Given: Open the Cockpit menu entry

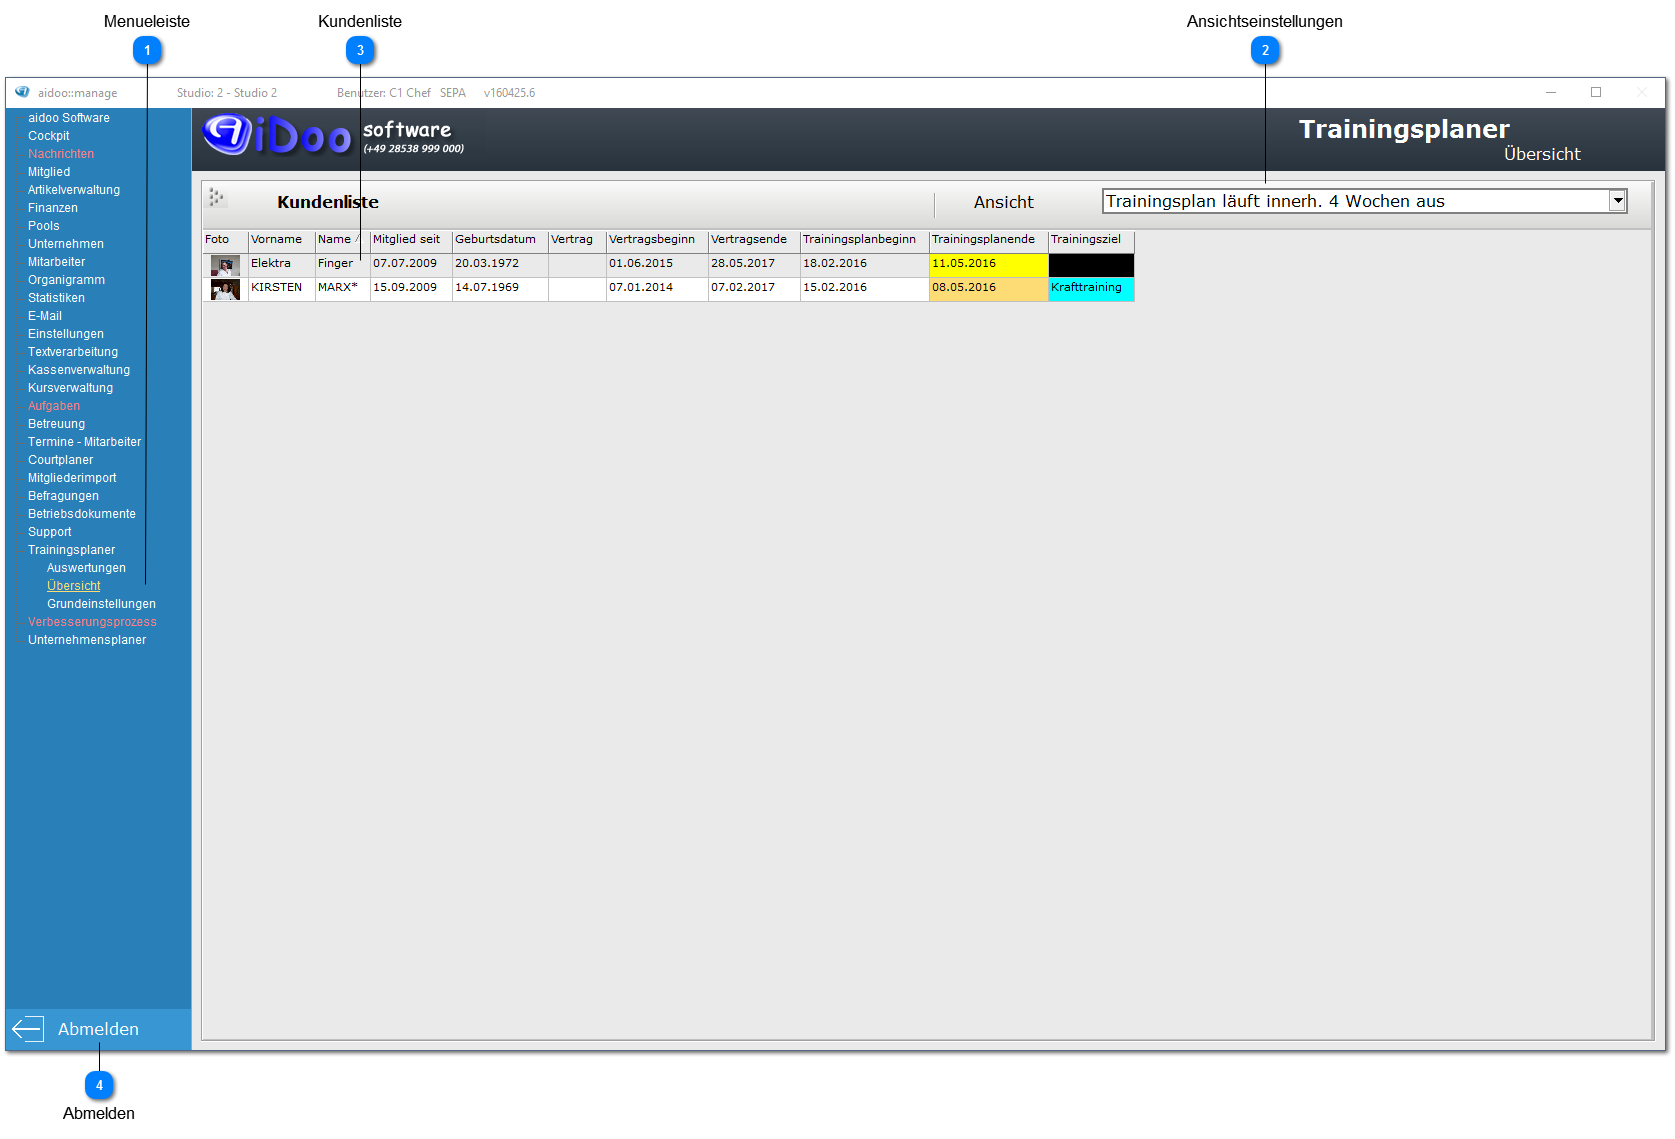Looking at the screenshot, I should click(49, 136).
